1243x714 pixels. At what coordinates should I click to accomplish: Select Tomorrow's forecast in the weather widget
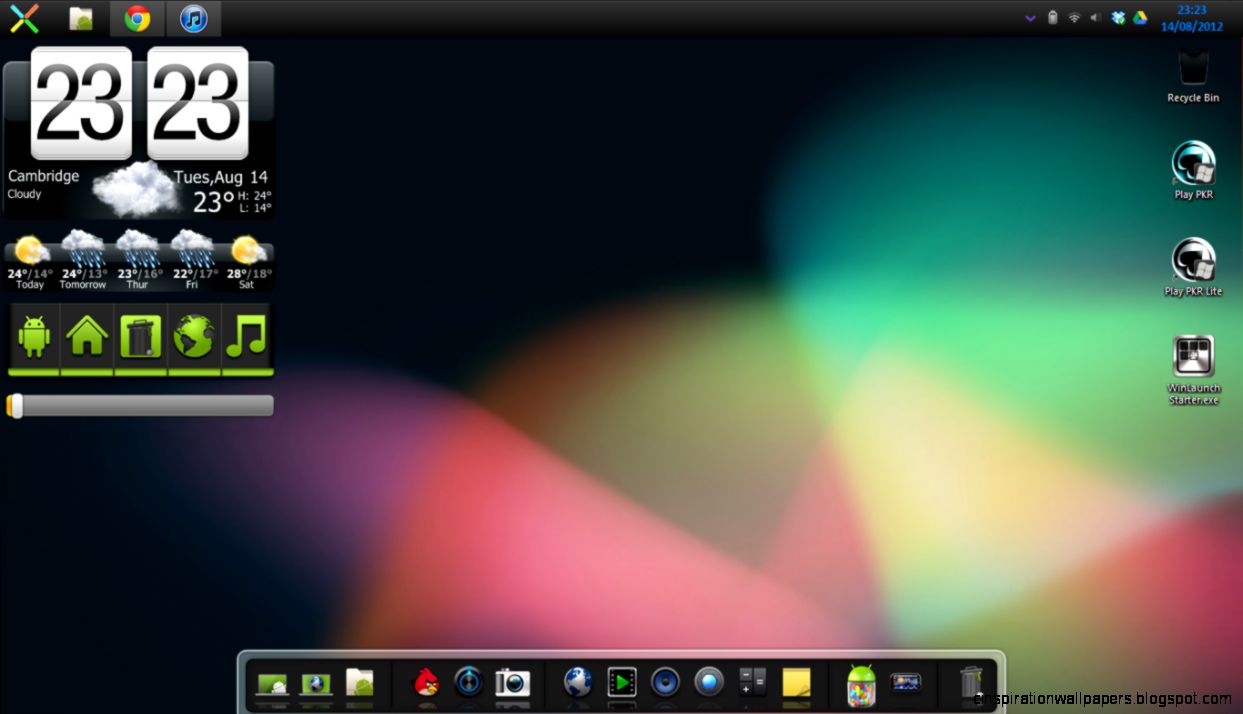pyautogui.click(x=83, y=262)
